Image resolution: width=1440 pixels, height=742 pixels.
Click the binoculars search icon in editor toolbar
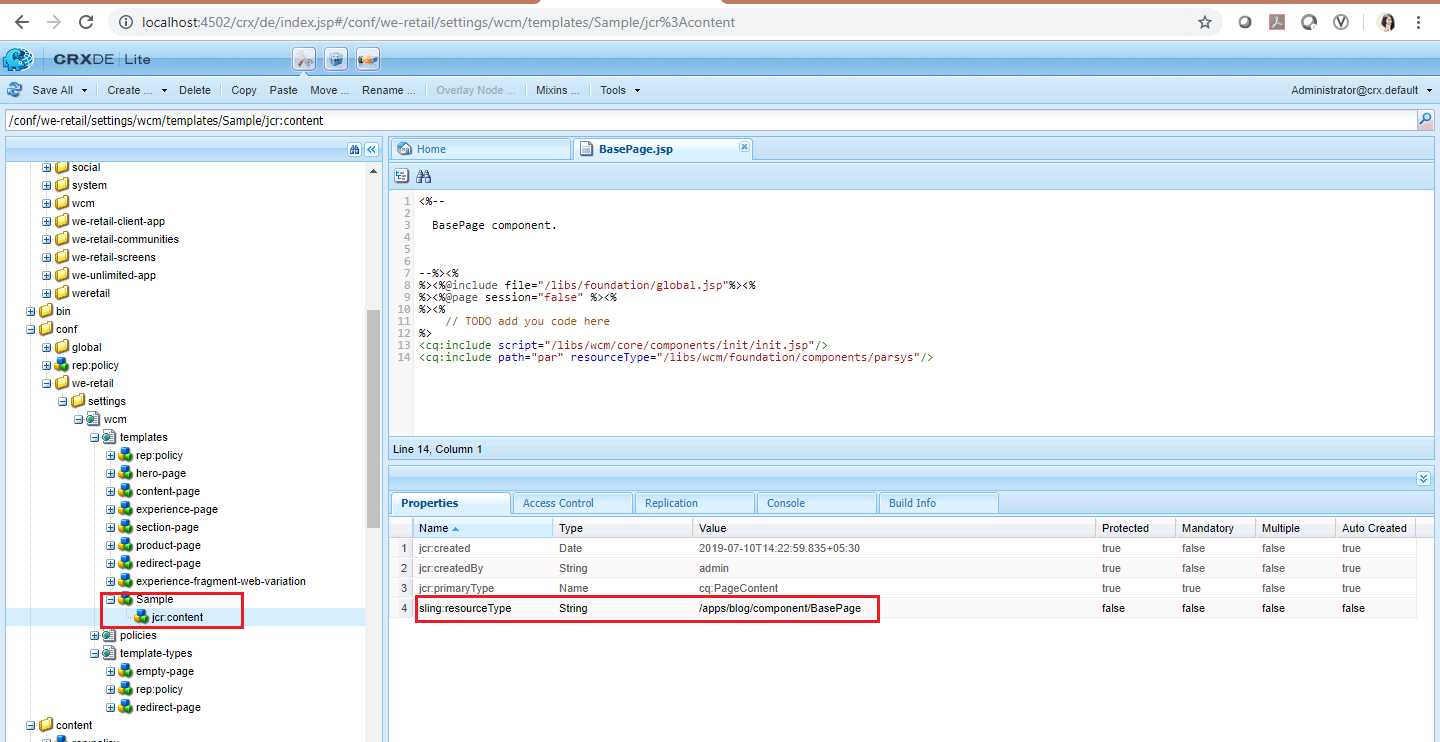coord(424,176)
